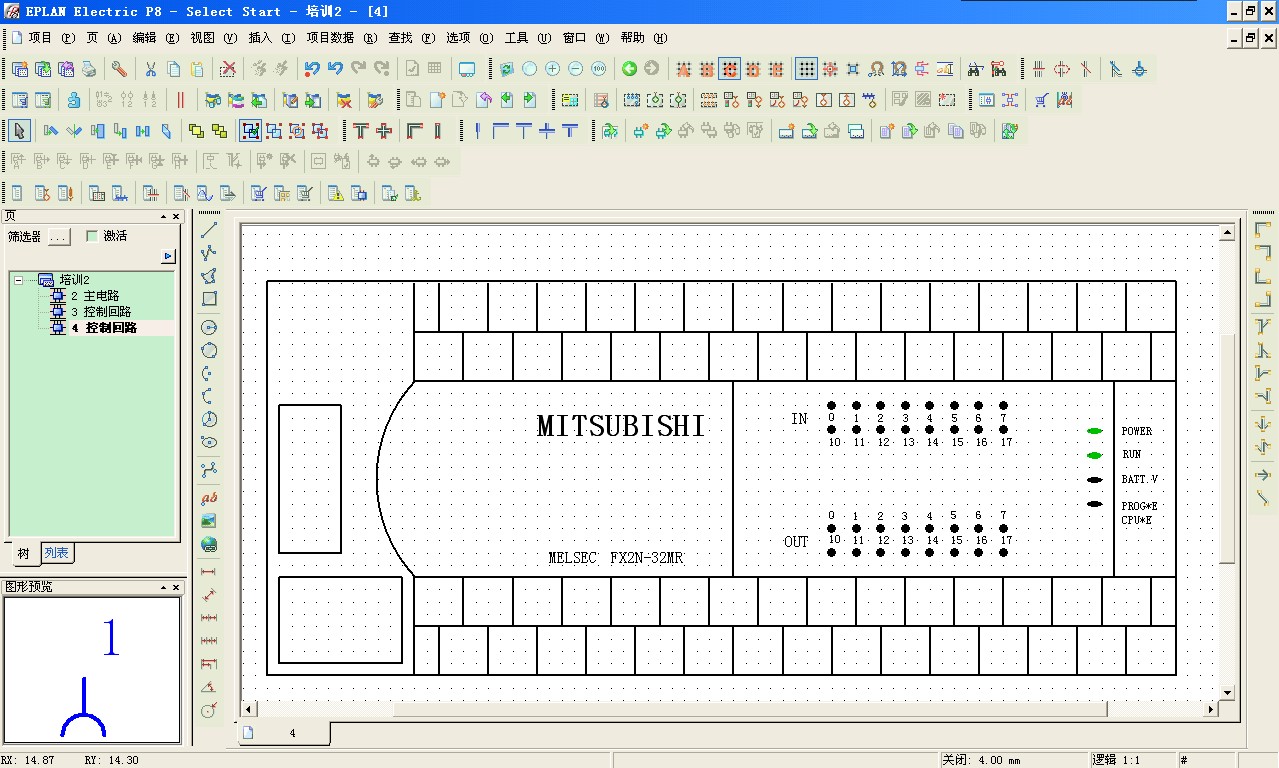The width and height of the screenshot is (1279, 768).
Task: Switch to the 列表 tab
Action: pos(57,553)
